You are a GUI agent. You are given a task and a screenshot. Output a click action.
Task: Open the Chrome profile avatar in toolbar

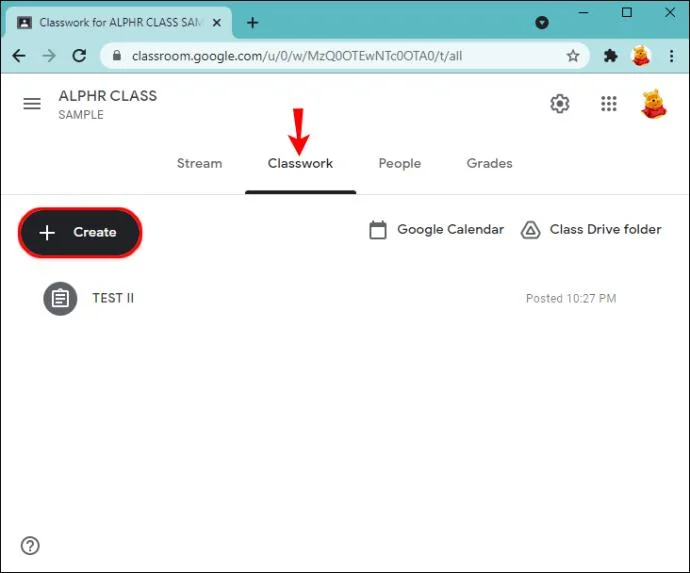pyautogui.click(x=641, y=56)
